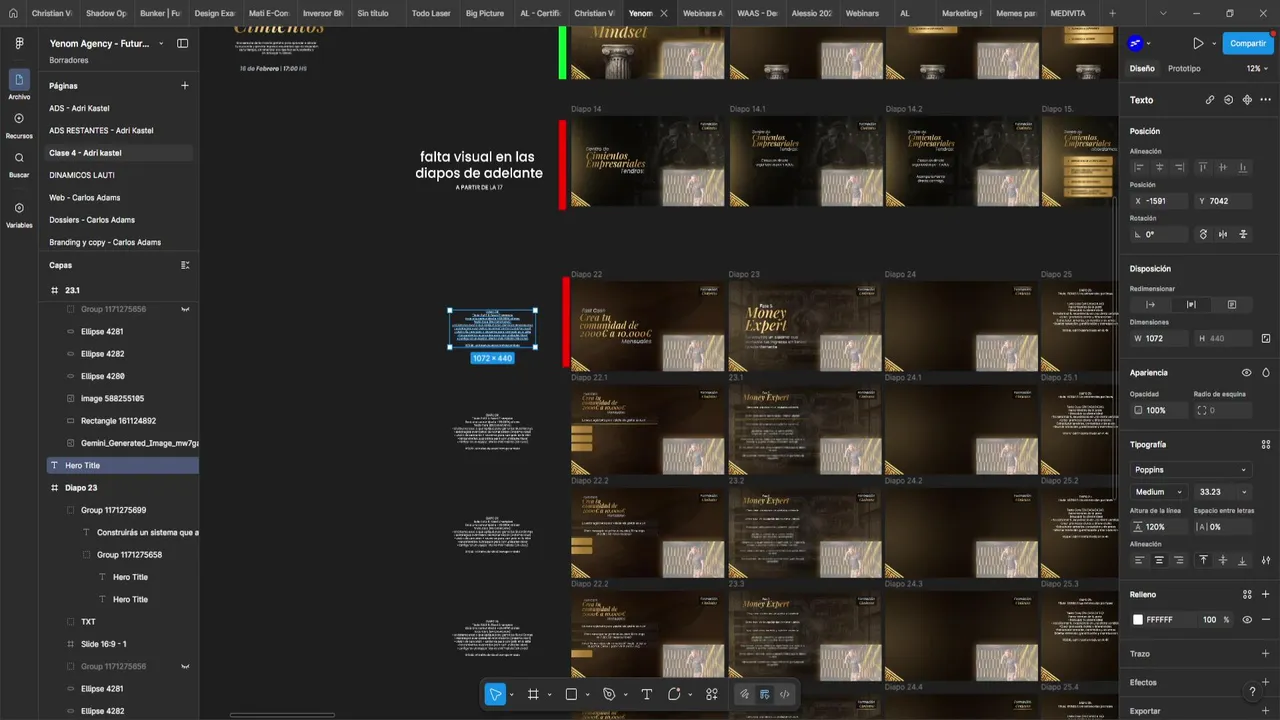This screenshot has height=720, width=1280.
Task: Add a stroke in Trazo section
Action: (1266, 654)
